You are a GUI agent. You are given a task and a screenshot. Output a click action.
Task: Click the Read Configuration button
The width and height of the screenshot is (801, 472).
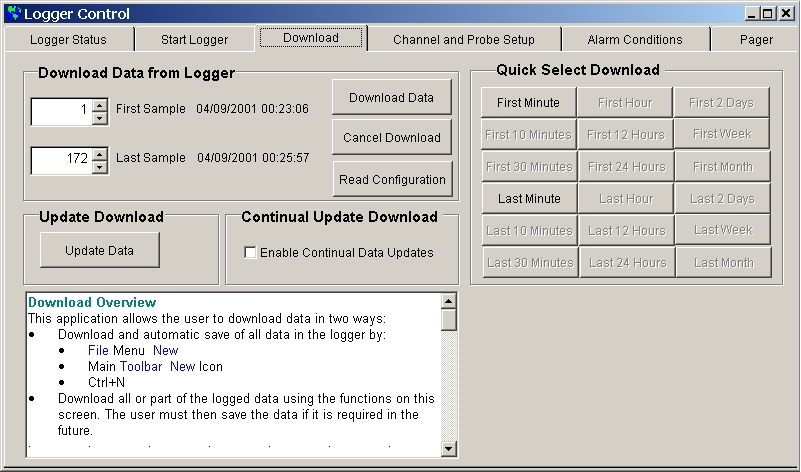(x=392, y=179)
